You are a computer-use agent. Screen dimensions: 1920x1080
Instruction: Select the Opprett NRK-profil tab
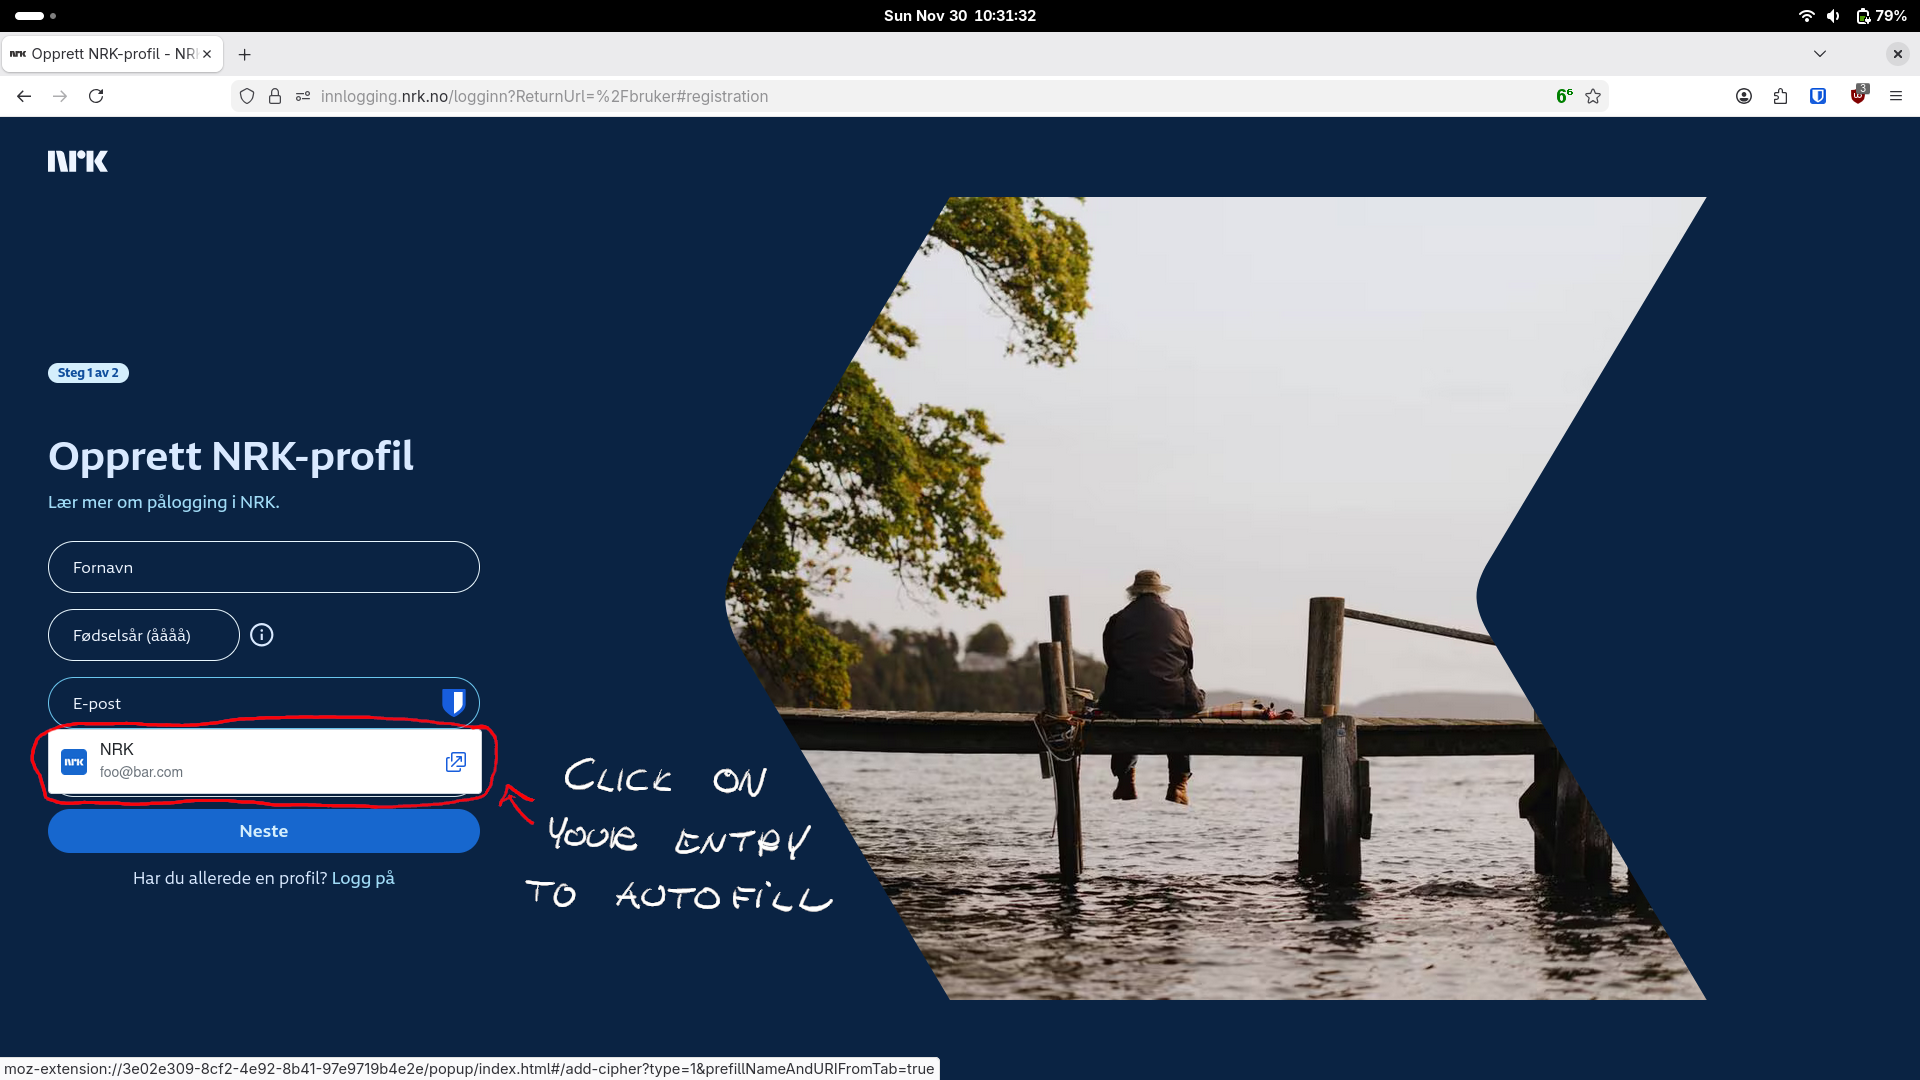(x=110, y=54)
